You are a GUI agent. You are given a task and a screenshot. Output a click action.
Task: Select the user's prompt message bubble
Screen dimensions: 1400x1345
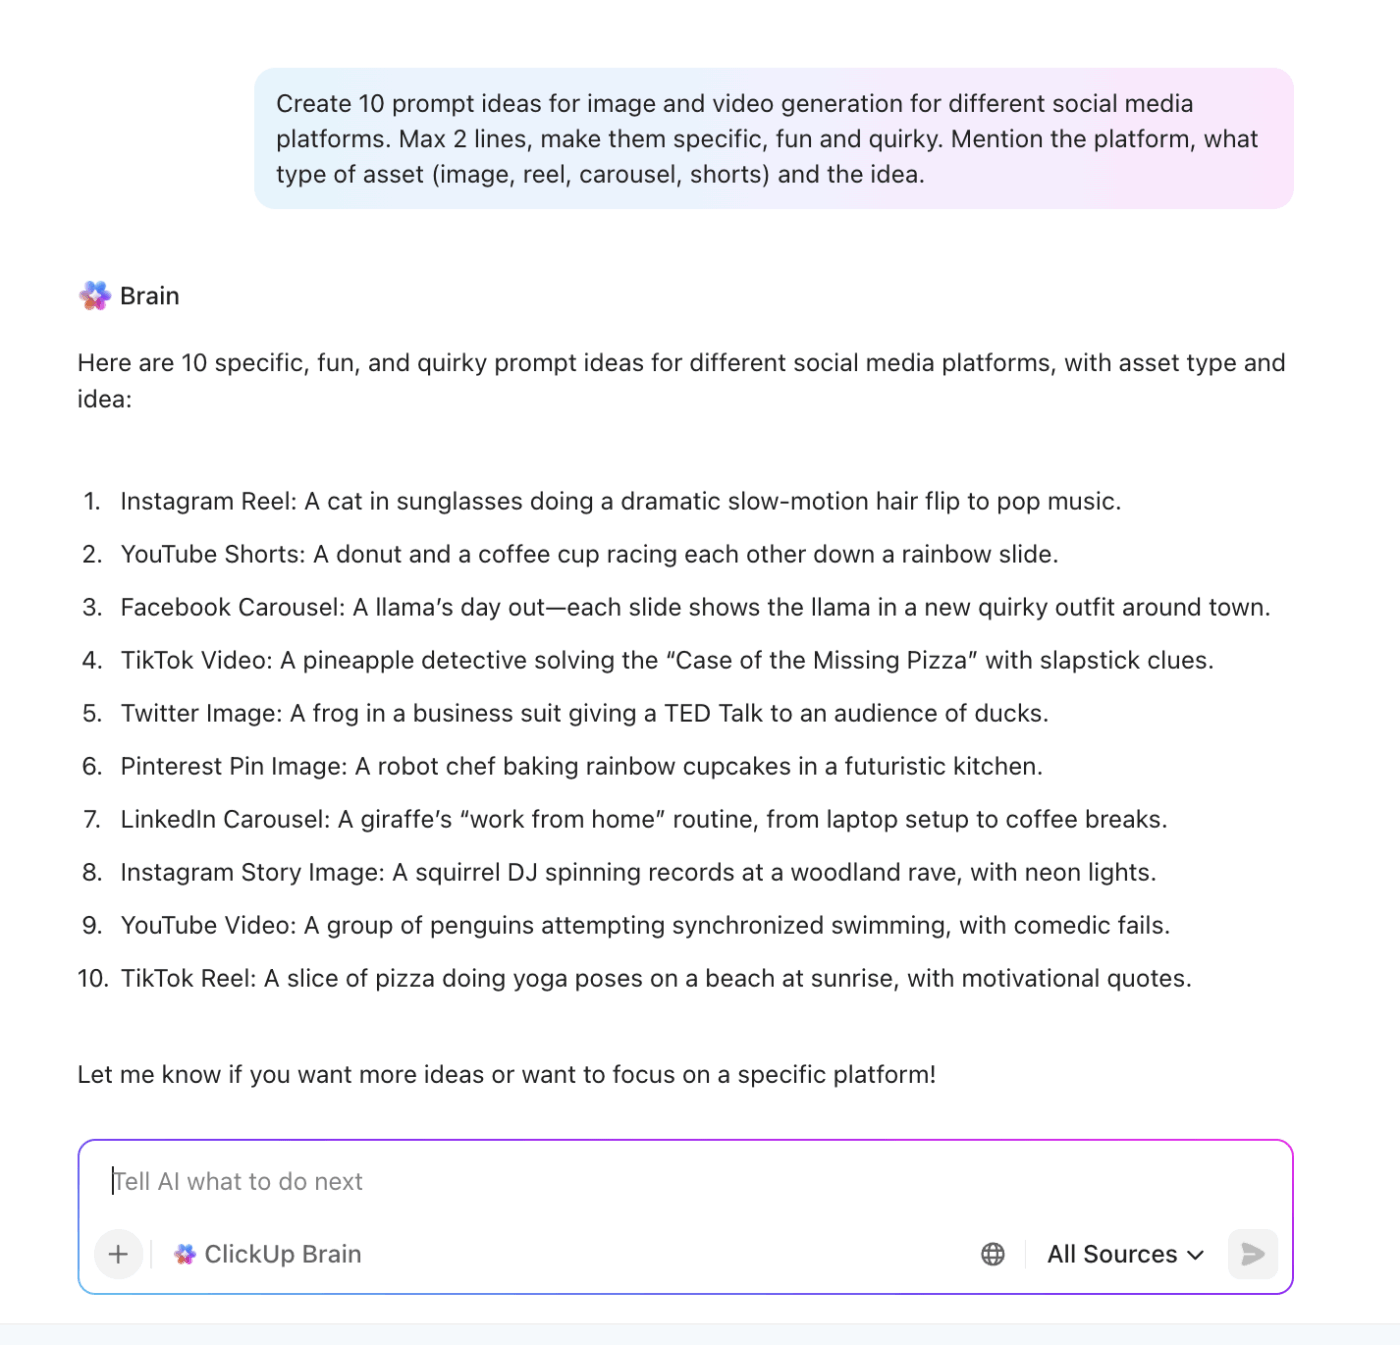tap(770, 138)
